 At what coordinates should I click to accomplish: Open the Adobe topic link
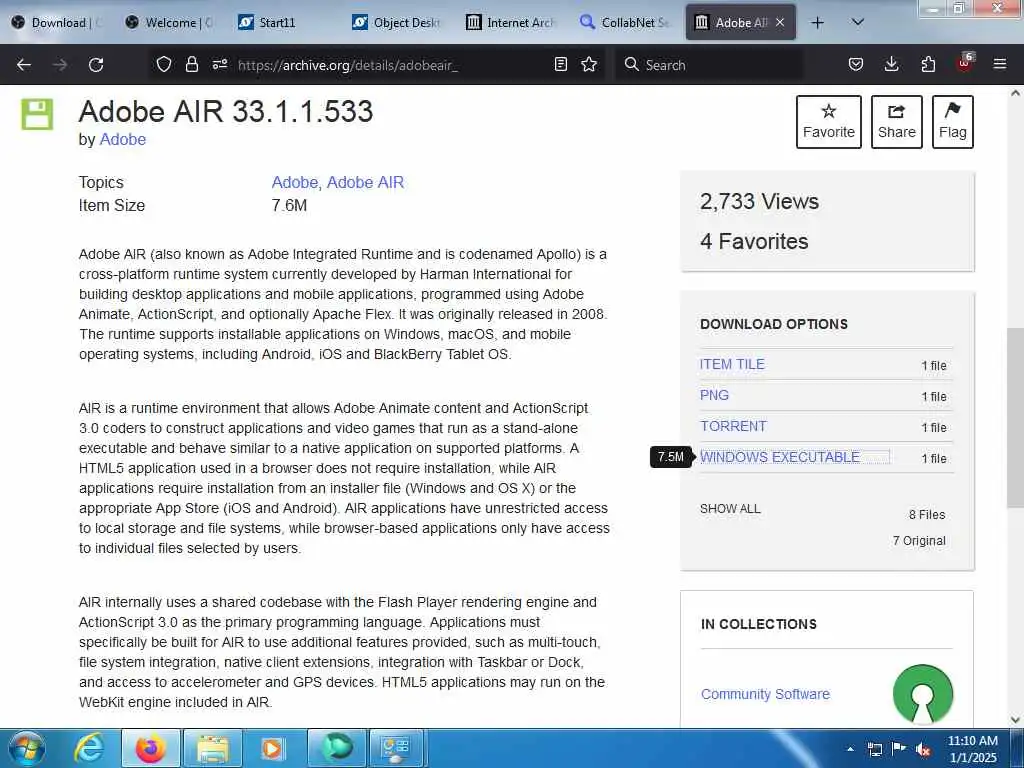tap(295, 182)
